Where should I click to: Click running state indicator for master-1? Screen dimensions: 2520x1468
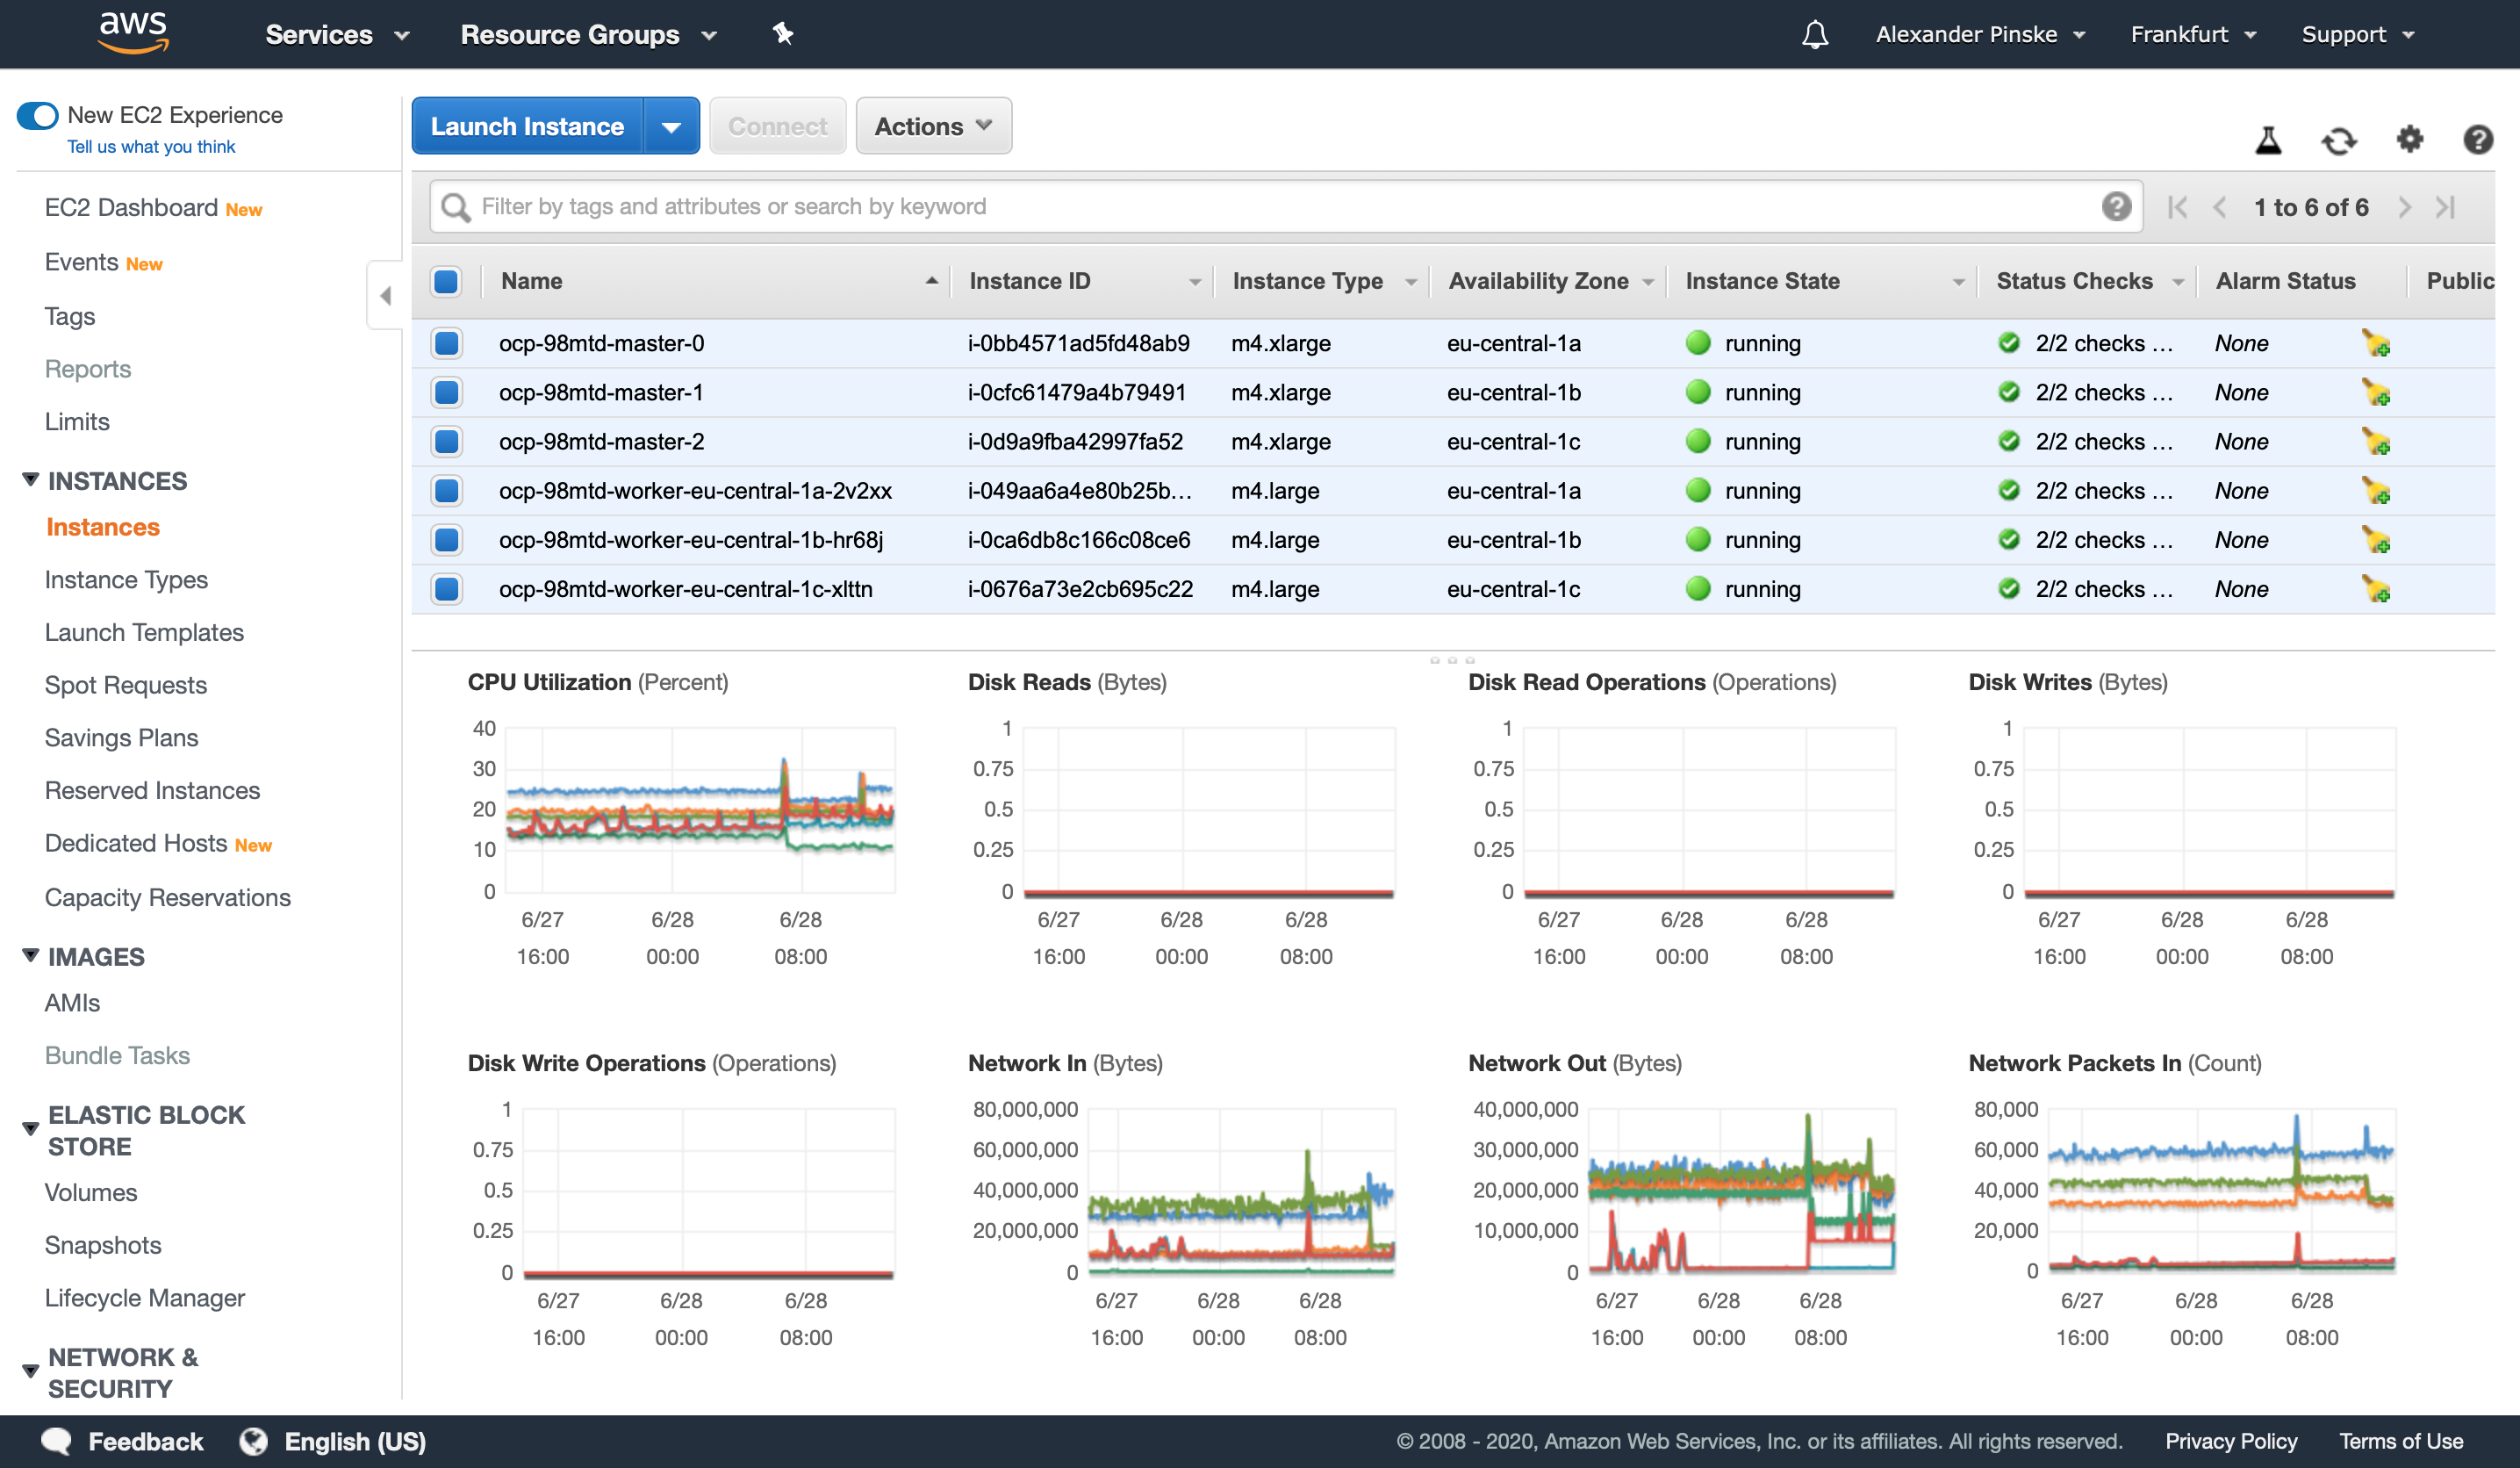[1698, 392]
